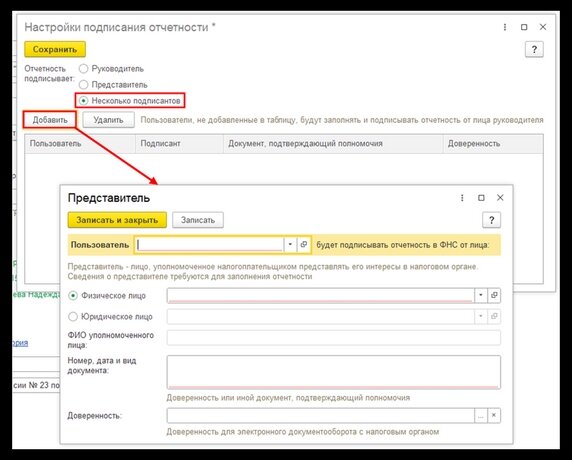This screenshot has height=460, width=572.
Task: Choose Юридическое лицо radio option
Action: (x=73, y=317)
